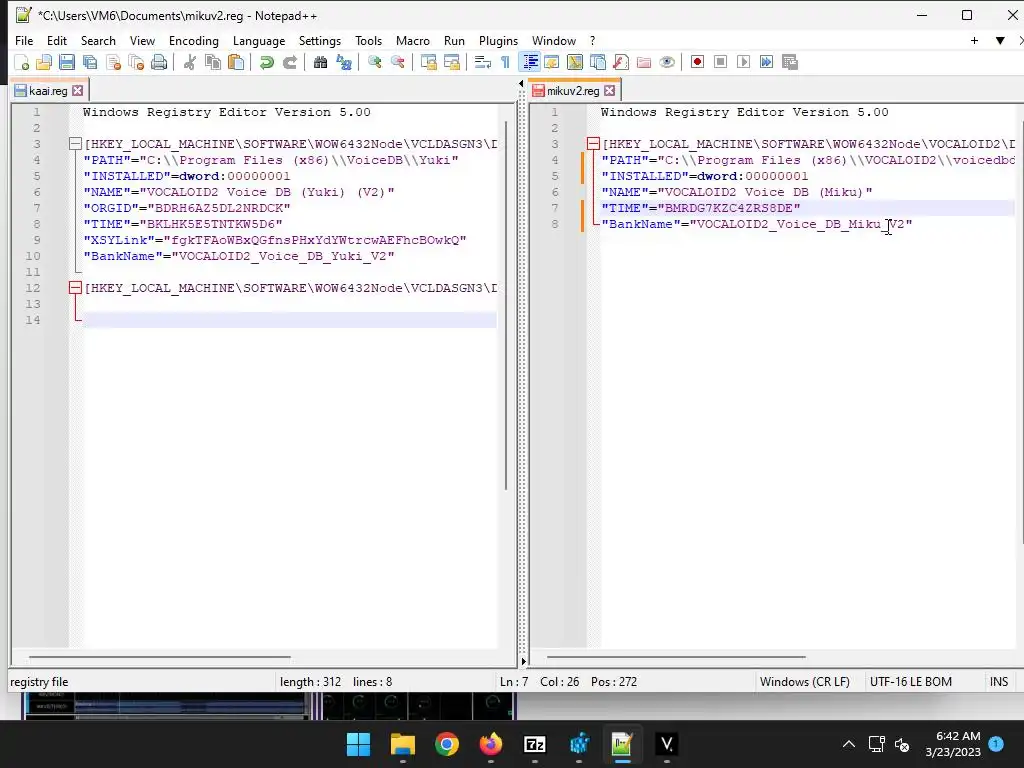Open Replace dialog toolbar icon

coord(344,62)
